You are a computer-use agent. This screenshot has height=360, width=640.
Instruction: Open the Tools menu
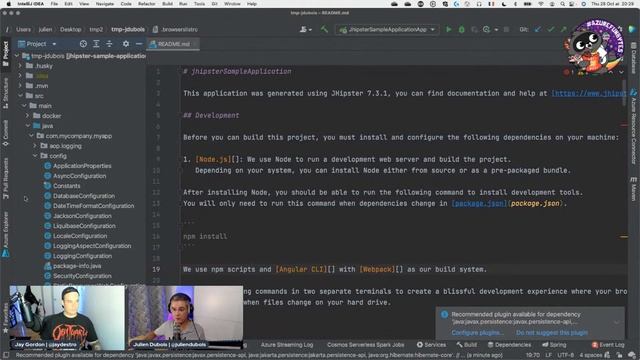pos(199,4)
